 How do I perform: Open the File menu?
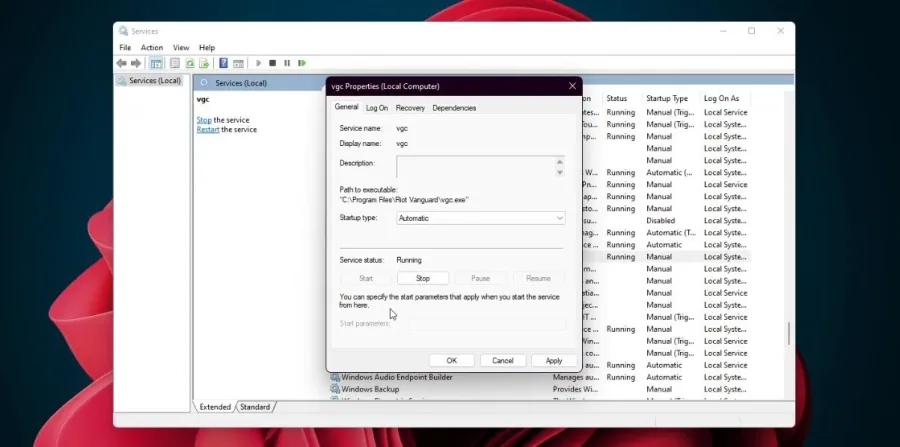pyautogui.click(x=125, y=48)
